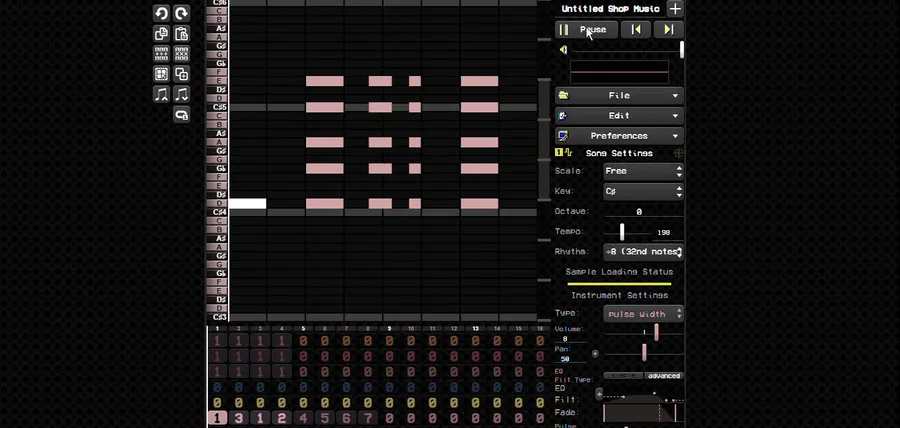Click the Fade envelope editor graph
This screenshot has width=900, height=428.
[x=643, y=413]
